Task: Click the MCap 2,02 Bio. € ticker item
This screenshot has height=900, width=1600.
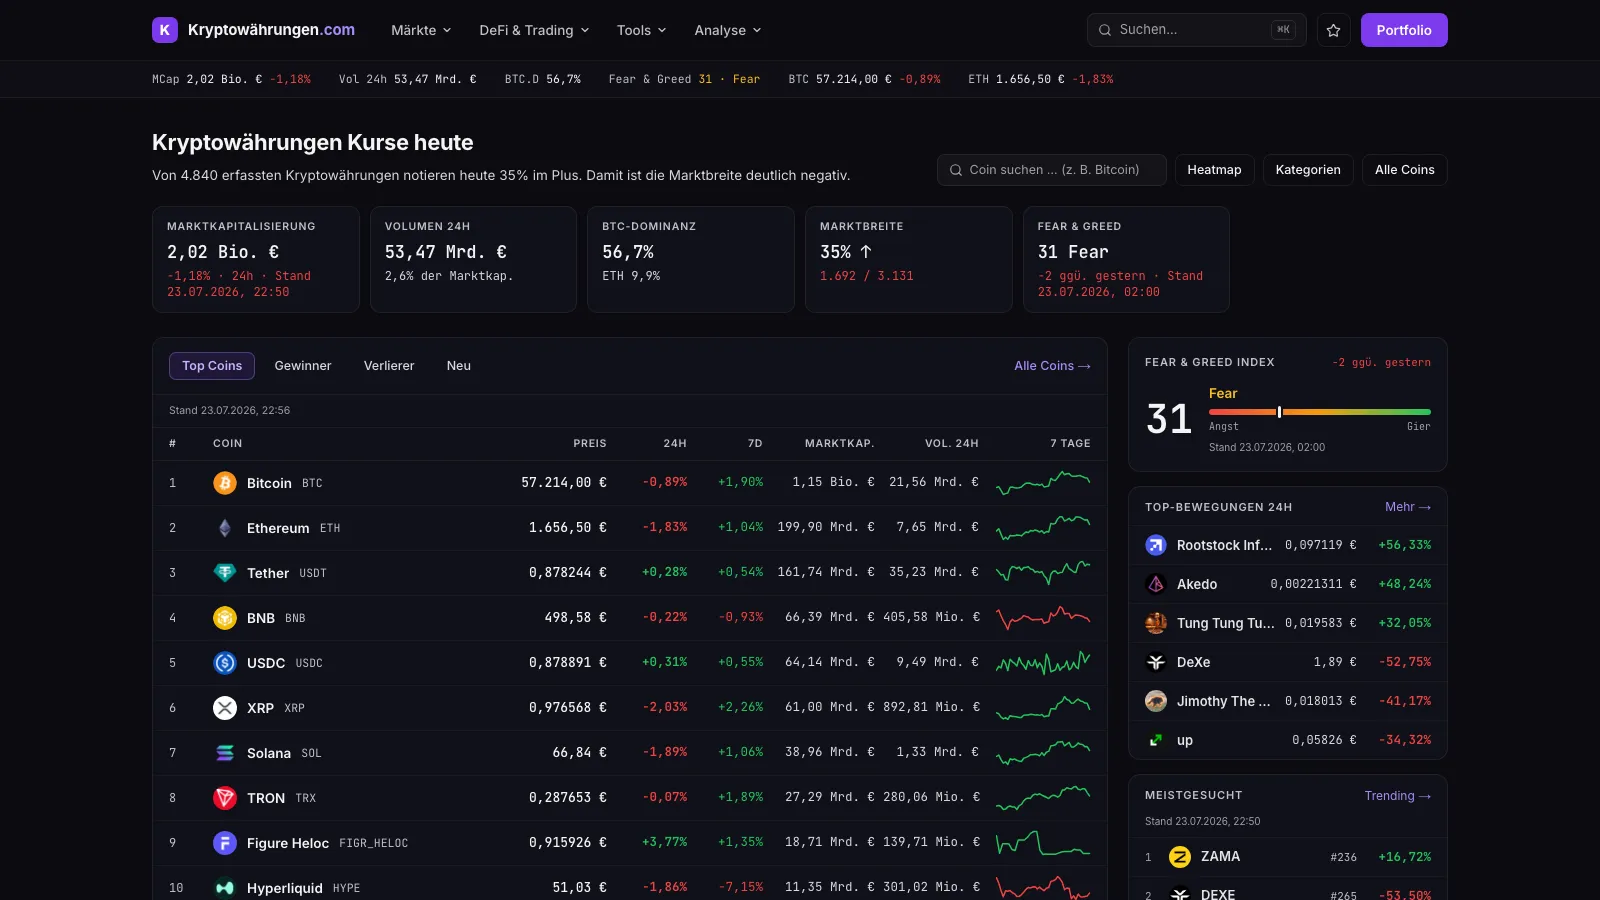Action: pyautogui.click(x=231, y=79)
